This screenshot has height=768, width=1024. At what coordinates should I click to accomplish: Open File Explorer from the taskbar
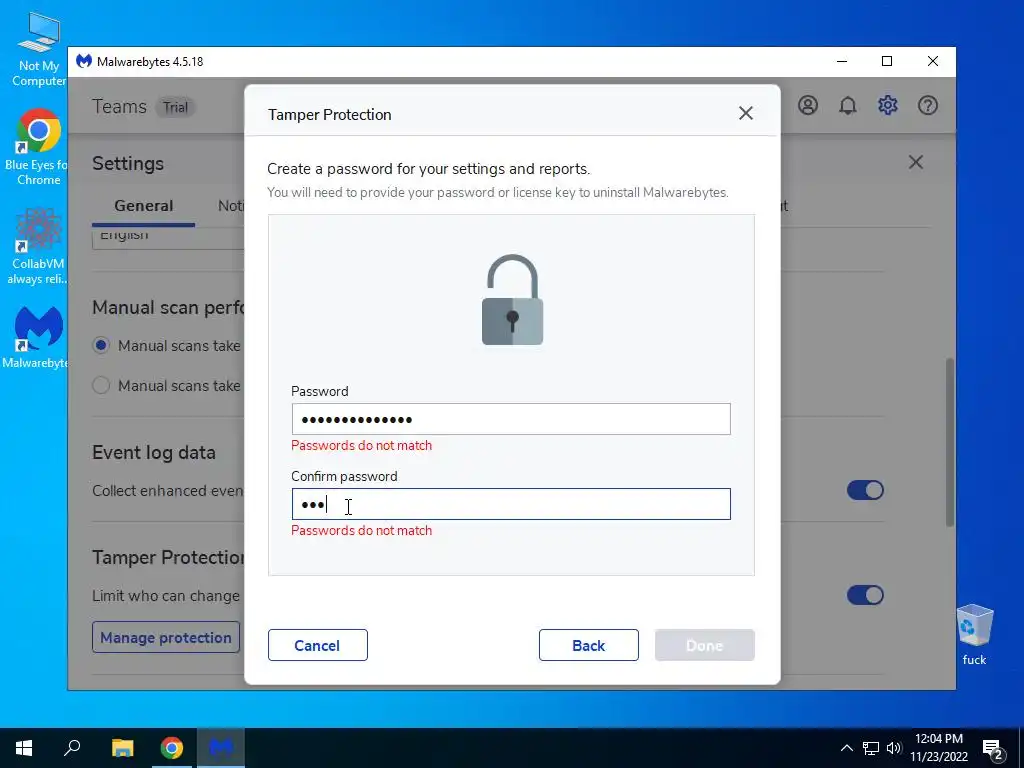tap(122, 748)
